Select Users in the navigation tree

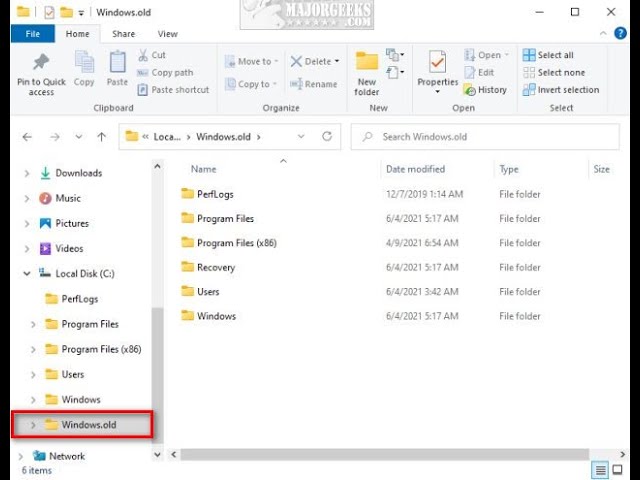pyautogui.click(x=73, y=374)
